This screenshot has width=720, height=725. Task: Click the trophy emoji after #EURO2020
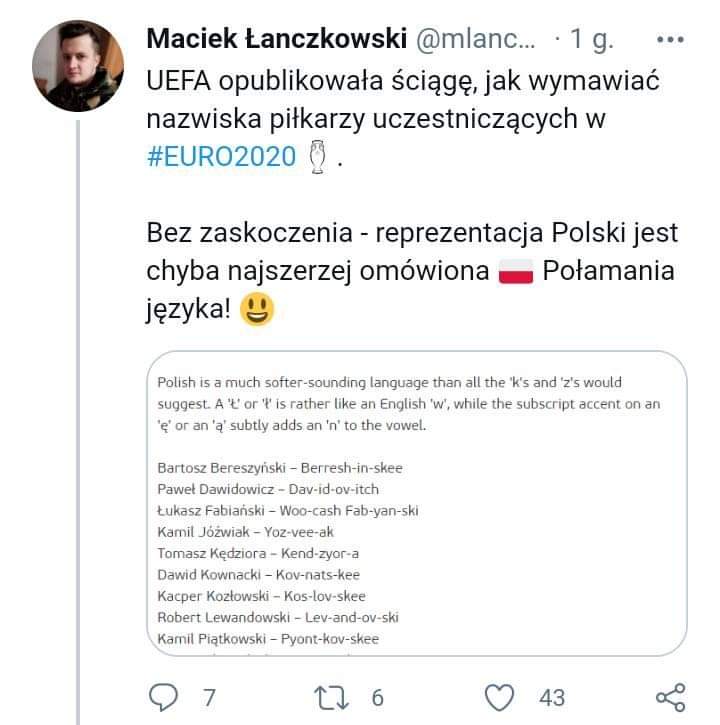coord(317,157)
